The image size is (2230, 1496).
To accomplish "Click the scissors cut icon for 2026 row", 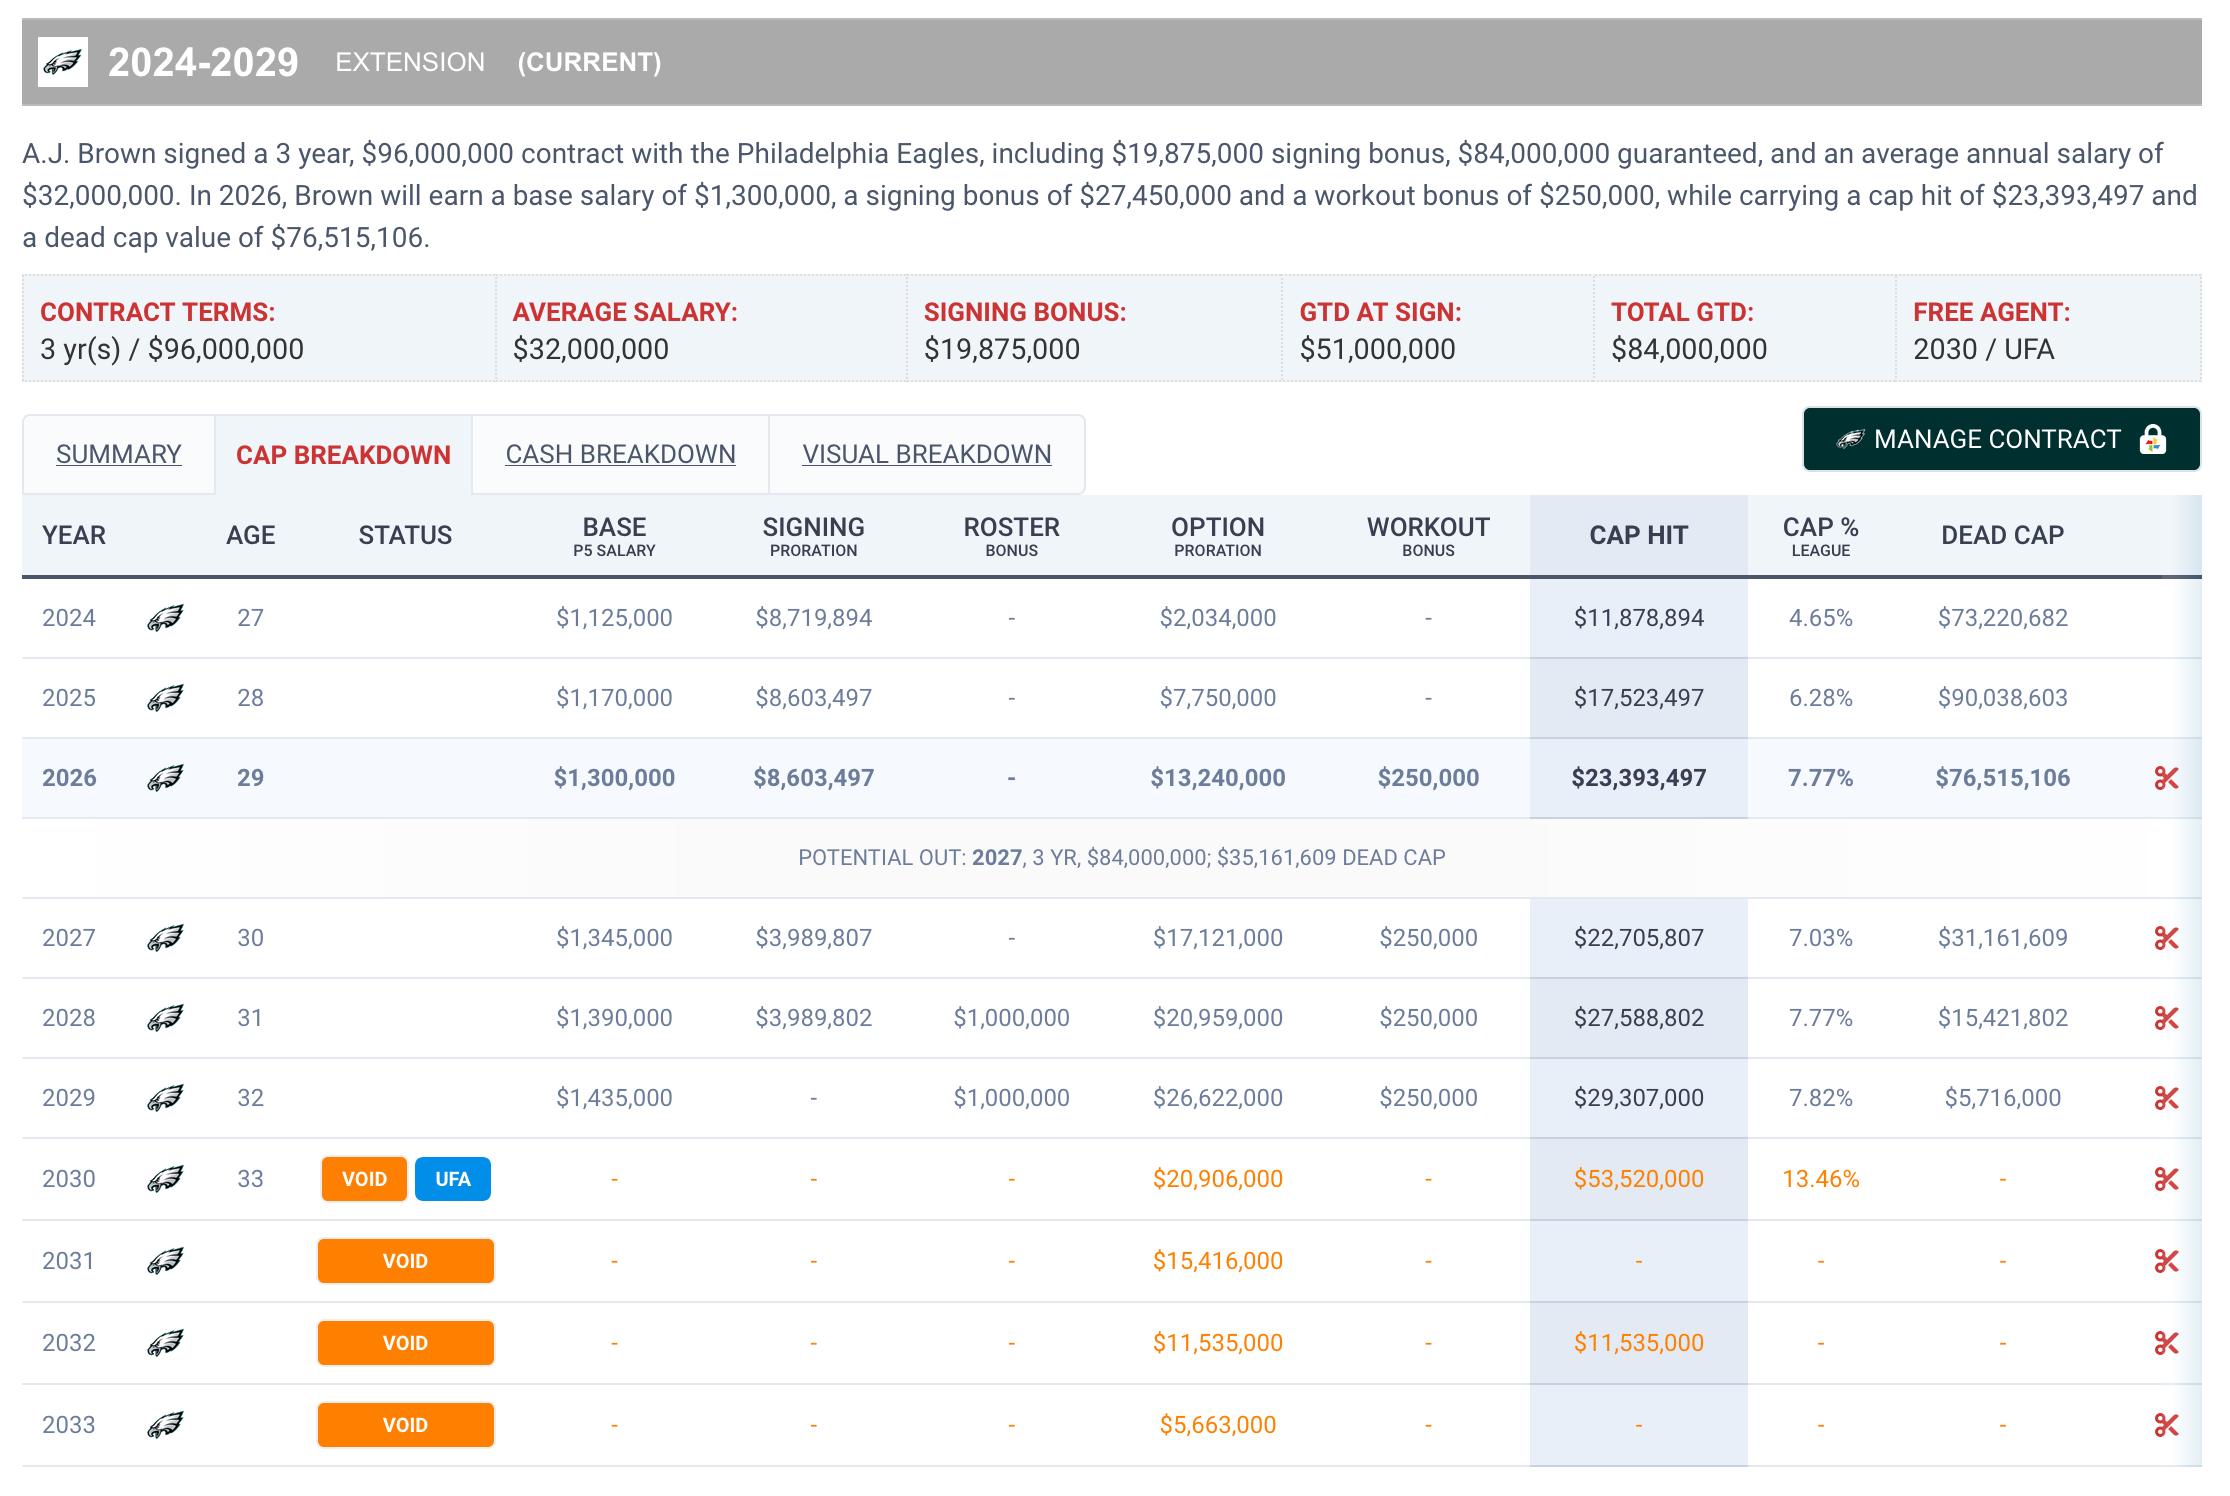I will pyautogui.click(x=2166, y=778).
